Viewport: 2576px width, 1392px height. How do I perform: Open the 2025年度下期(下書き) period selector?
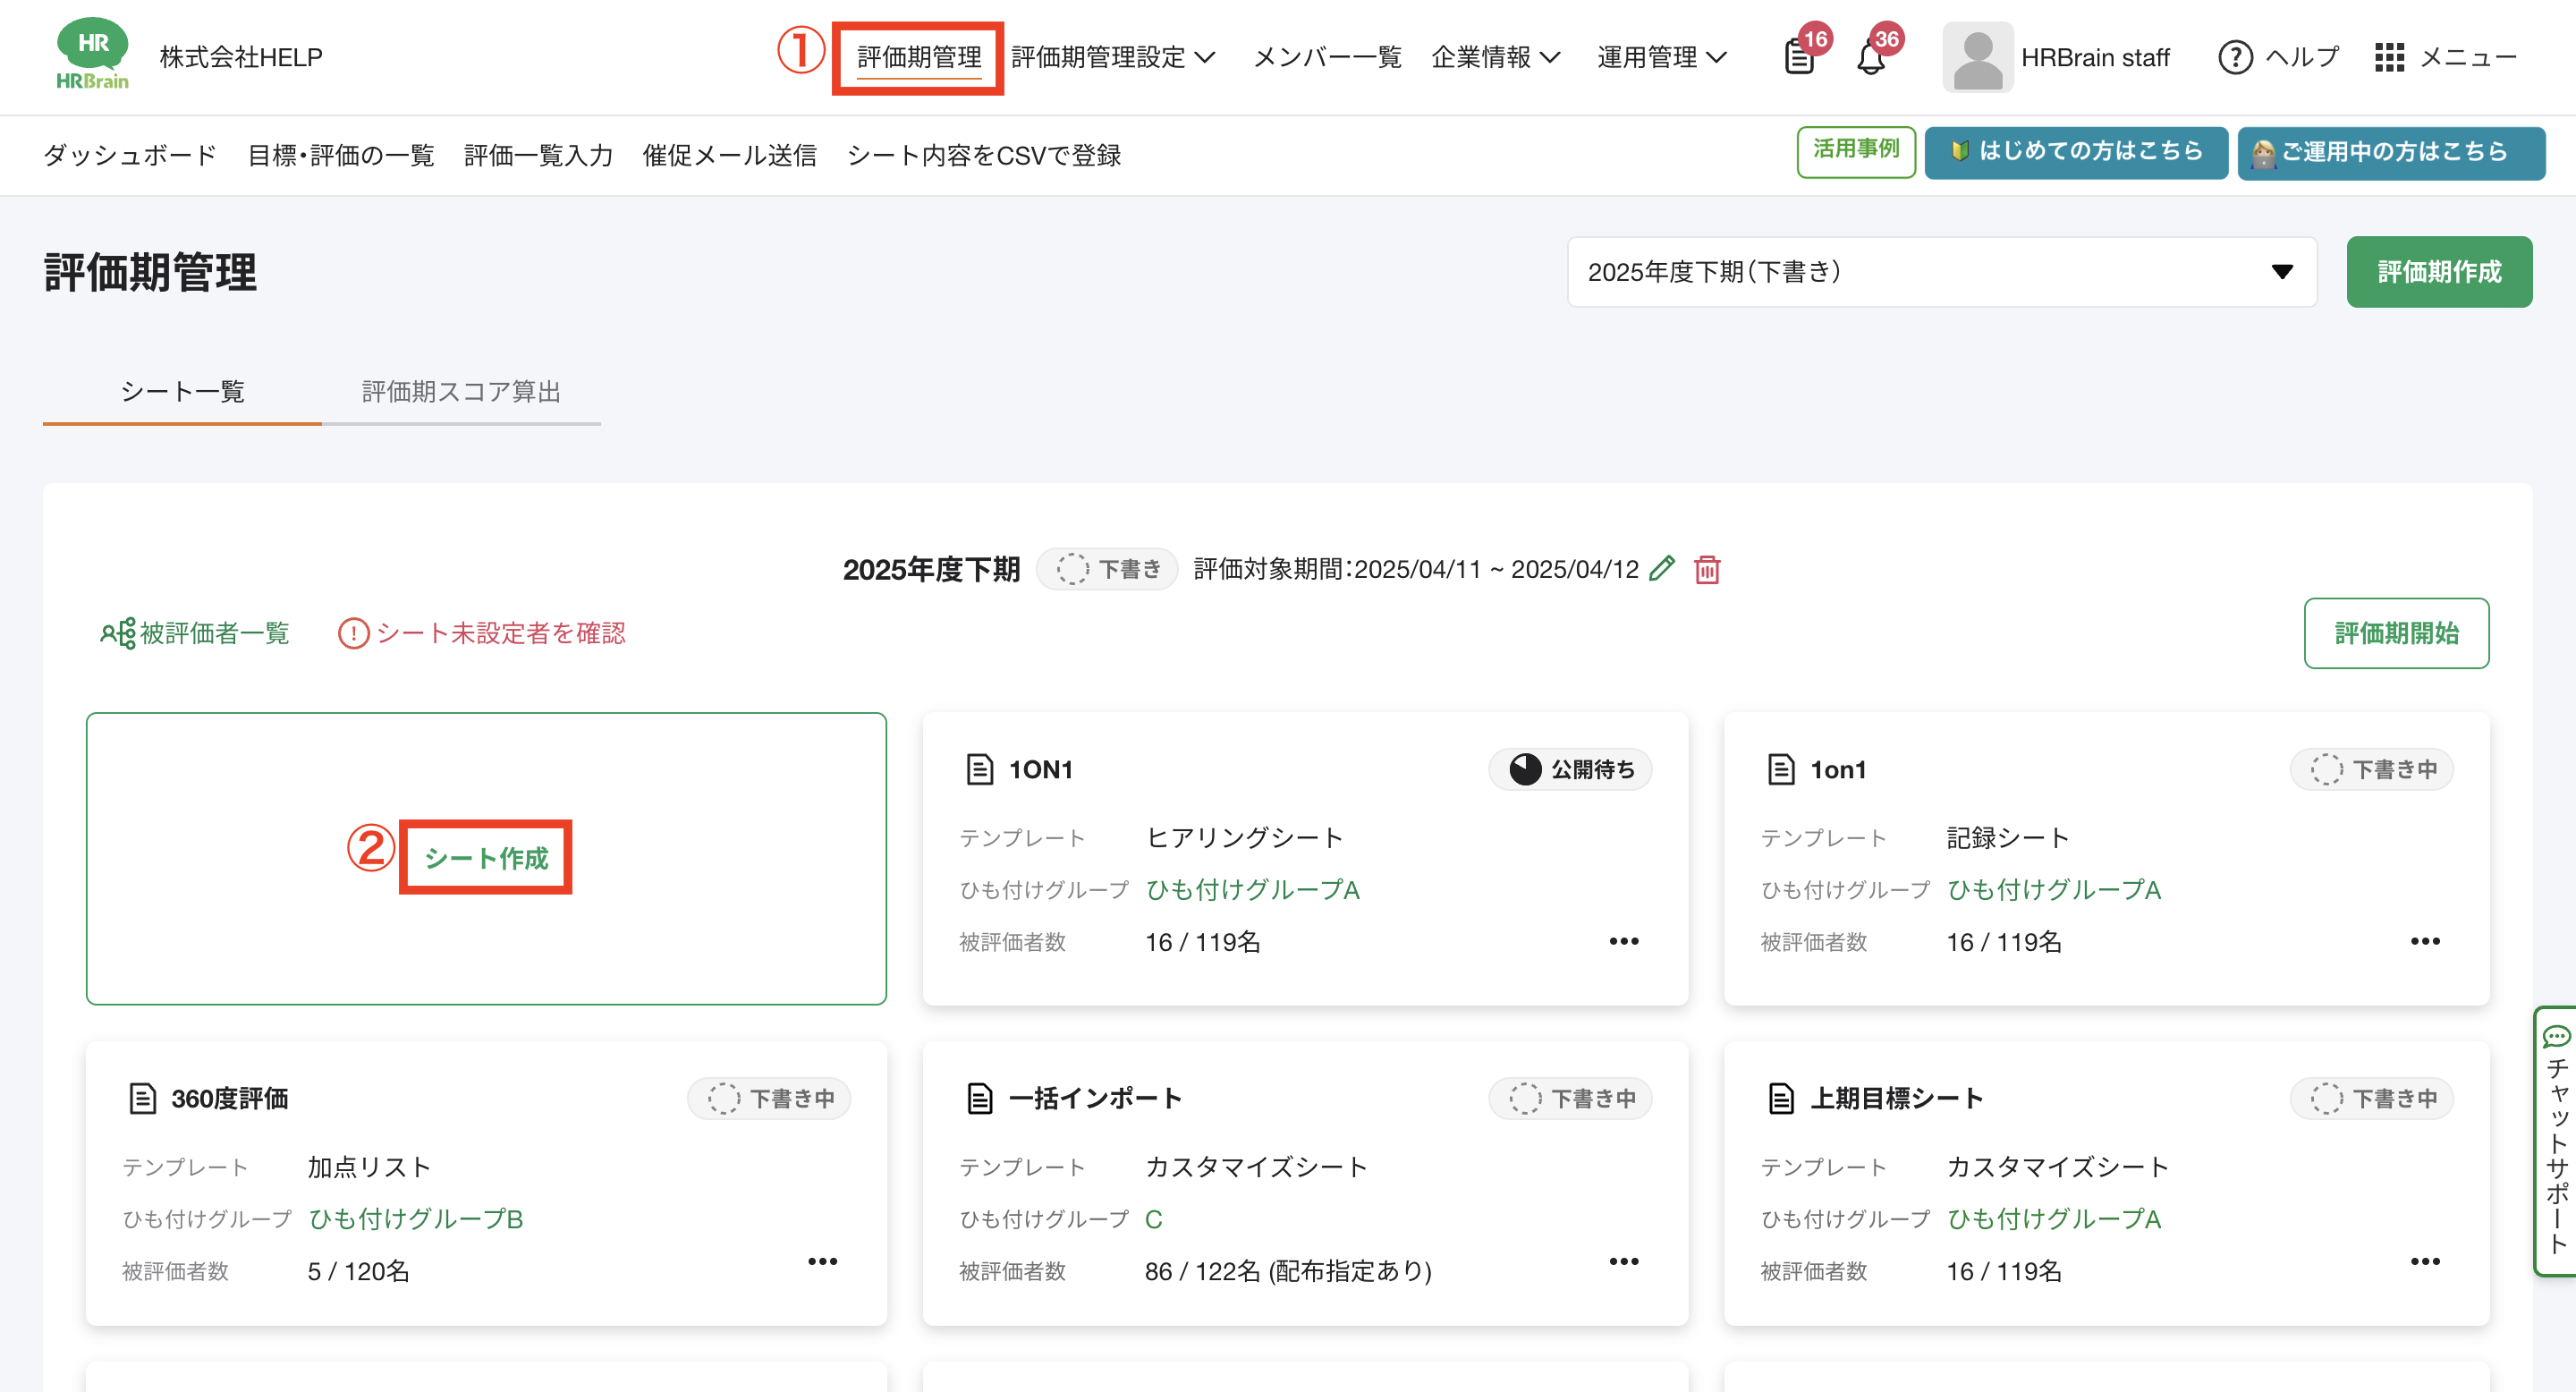1941,272
